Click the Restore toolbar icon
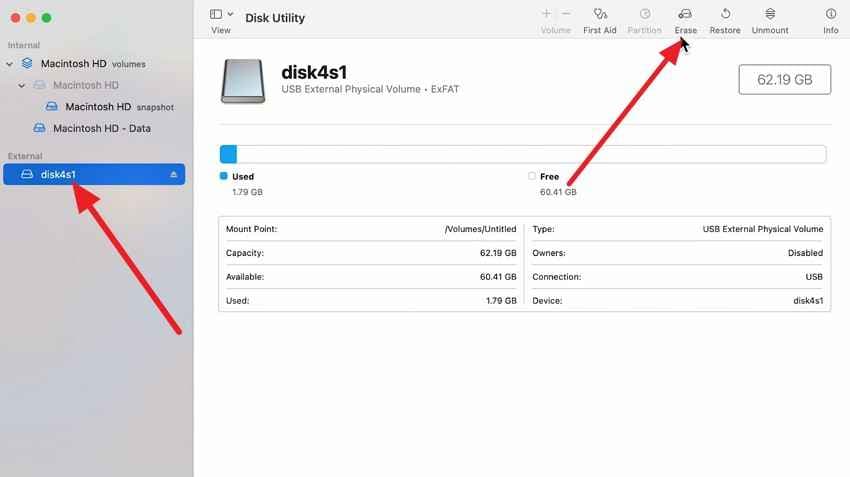Screen dimensions: 850x477 tap(725, 14)
